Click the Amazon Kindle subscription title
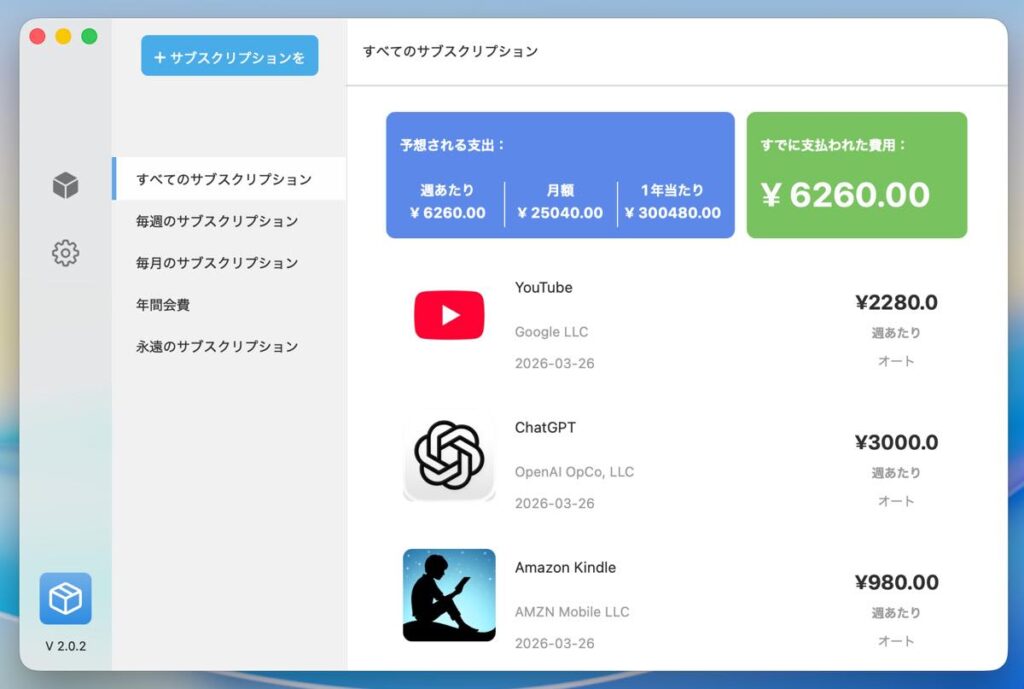Image resolution: width=1024 pixels, height=689 pixels. [x=565, y=568]
